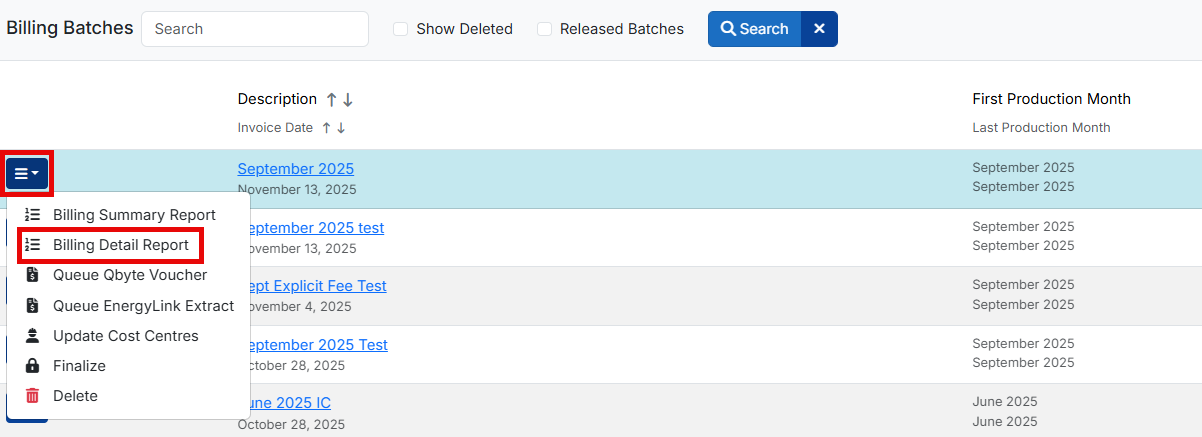Select the Finalize menu option
Screen dimensions: 1202x437
(79, 366)
